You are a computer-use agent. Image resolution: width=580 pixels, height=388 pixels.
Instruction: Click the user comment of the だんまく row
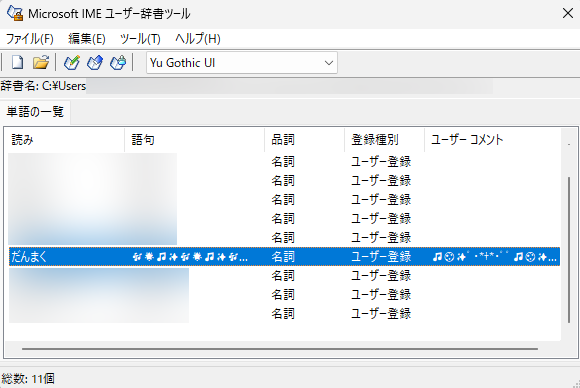[495, 256]
